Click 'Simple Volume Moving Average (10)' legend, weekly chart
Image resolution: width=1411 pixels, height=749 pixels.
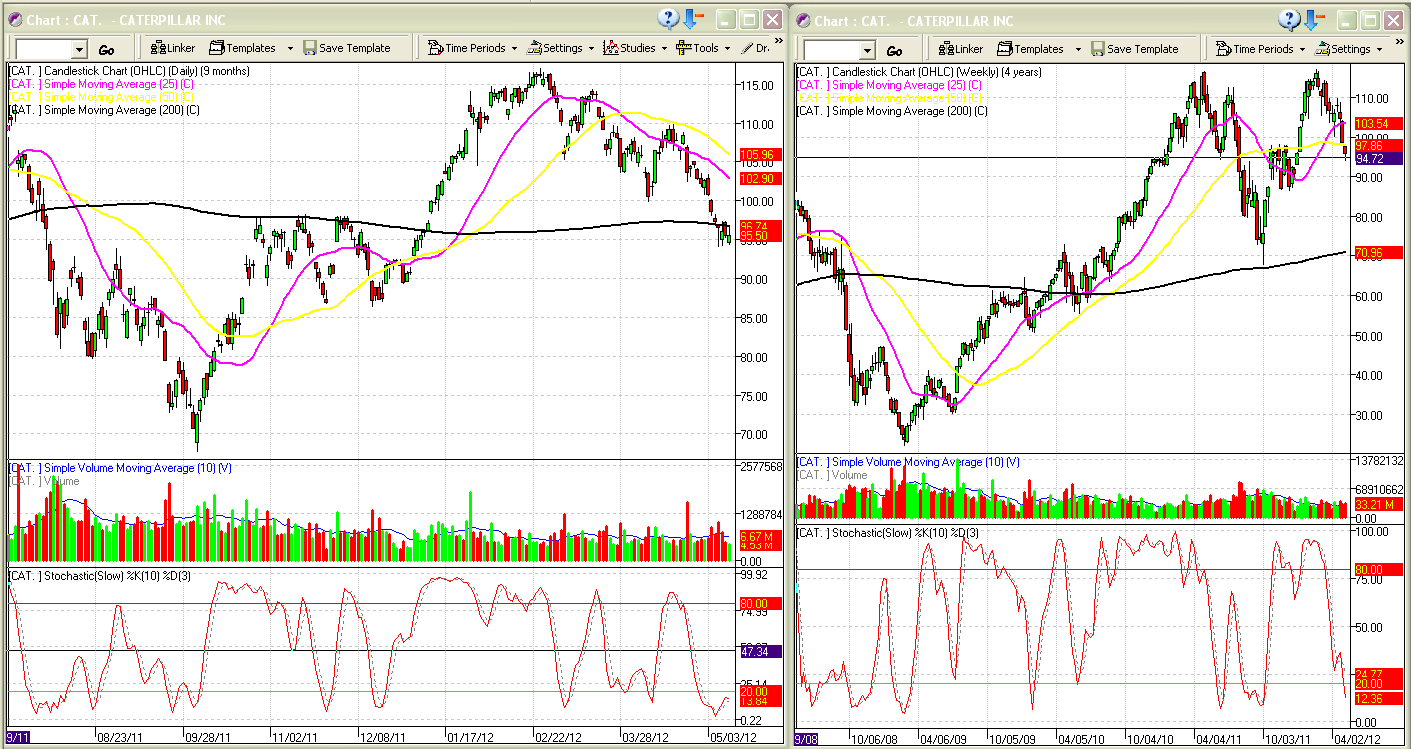tap(909, 462)
